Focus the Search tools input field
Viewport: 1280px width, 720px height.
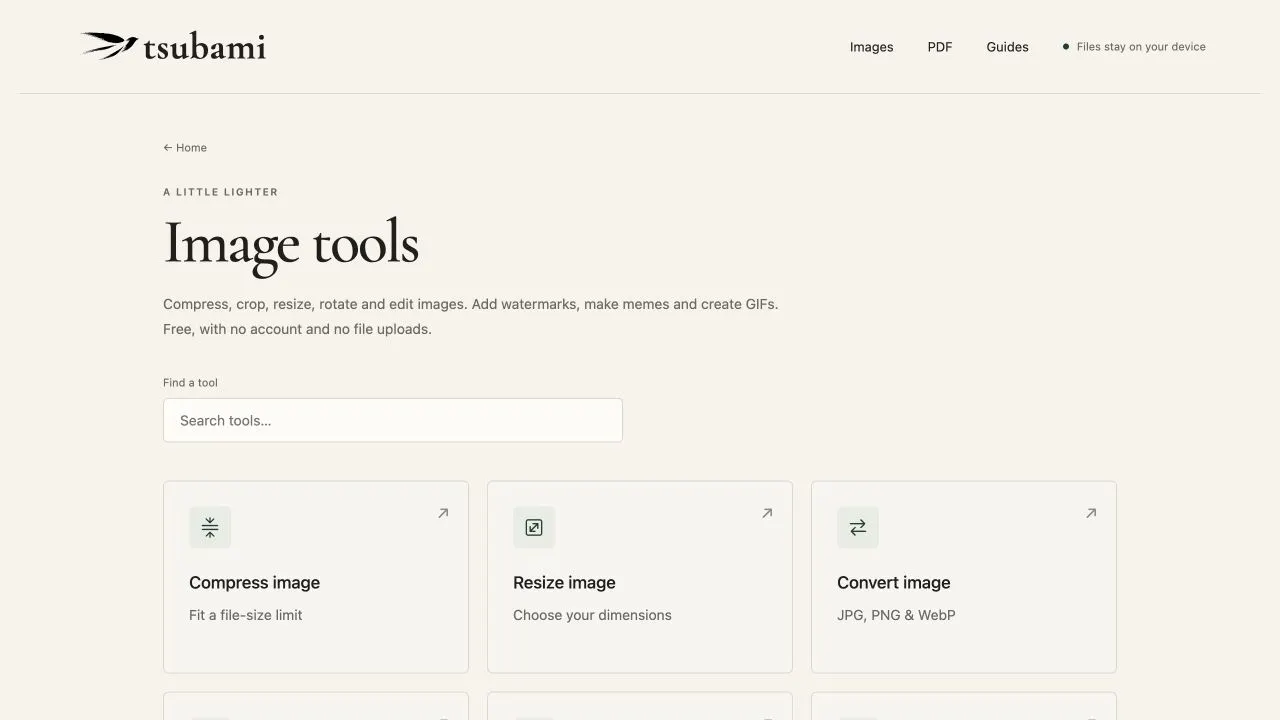tap(393, 420)
